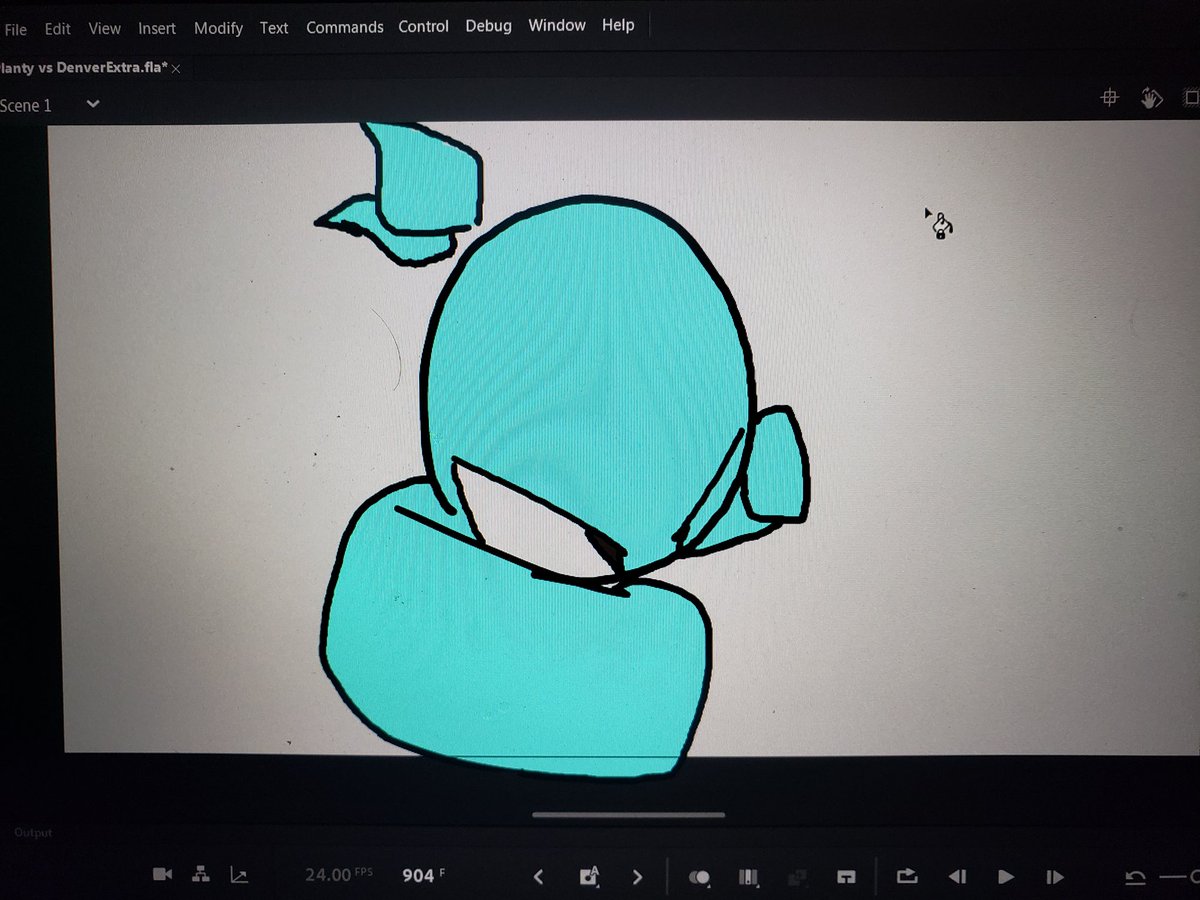Go to the next keyframe arrow
Image resolution: width=1200 pixels, height=900 pixels.
[637, 877]
